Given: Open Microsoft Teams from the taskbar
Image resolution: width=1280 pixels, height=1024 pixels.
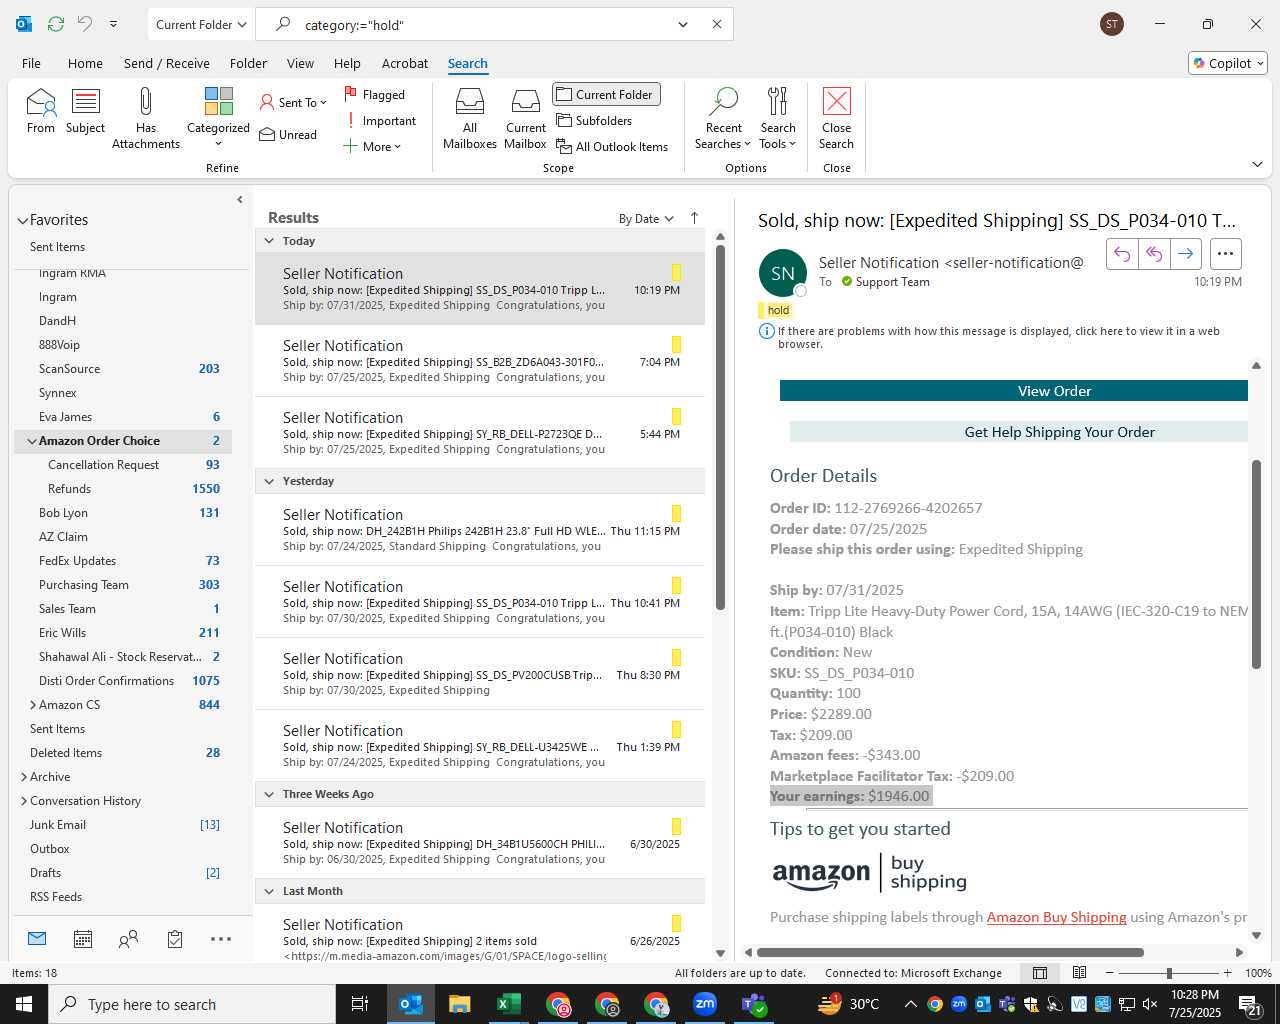Looking at the screenshot, I should [754, 1004].
